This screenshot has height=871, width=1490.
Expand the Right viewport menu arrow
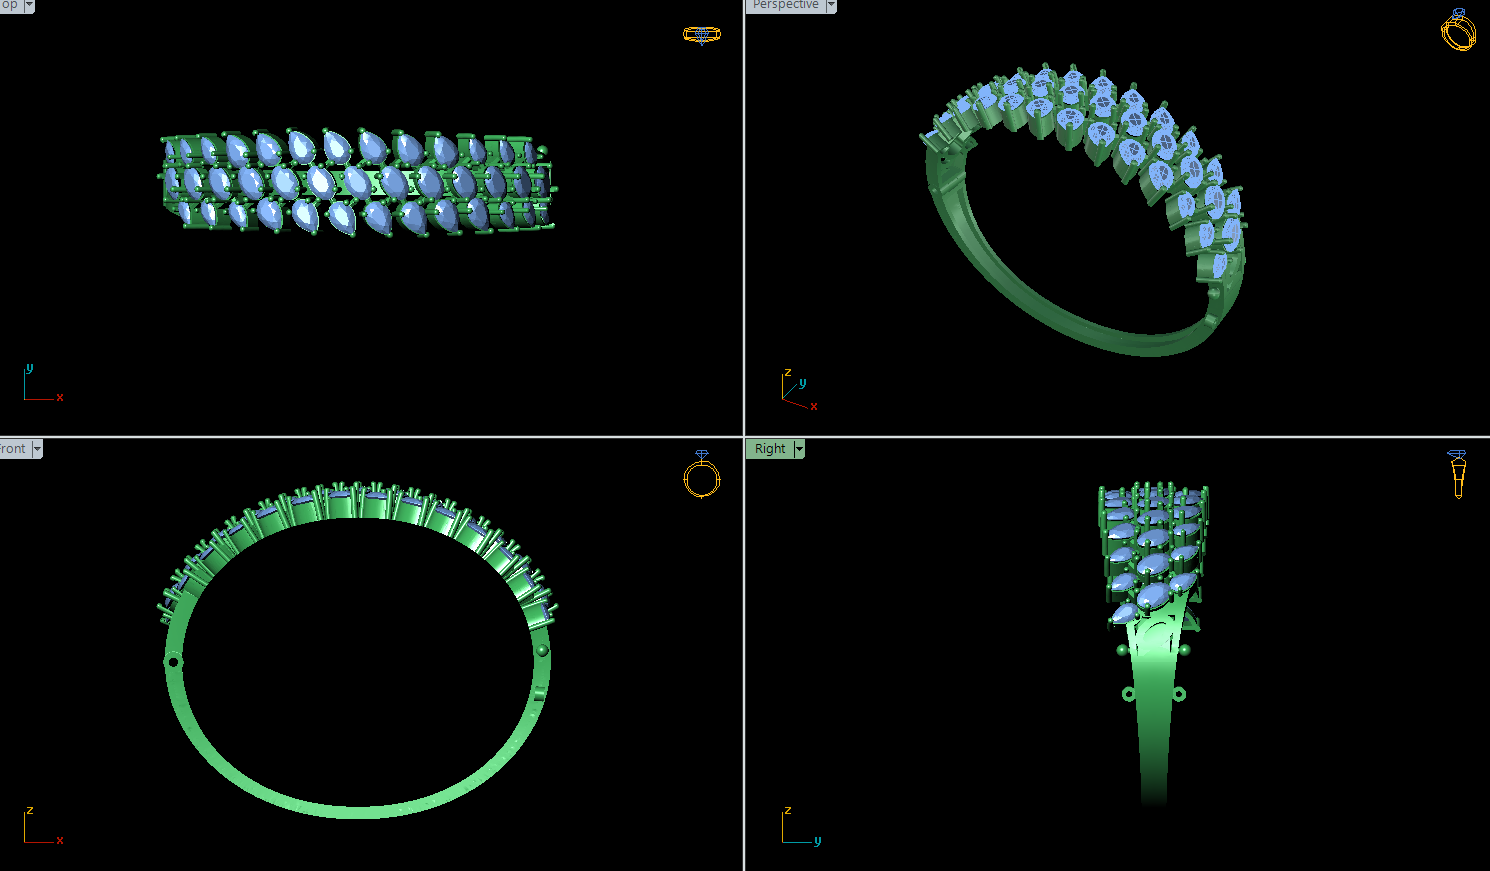point(799,449)
